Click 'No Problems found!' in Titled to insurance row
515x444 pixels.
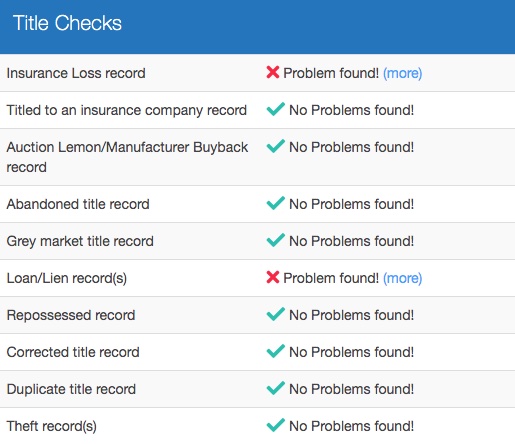click(352, 110)
